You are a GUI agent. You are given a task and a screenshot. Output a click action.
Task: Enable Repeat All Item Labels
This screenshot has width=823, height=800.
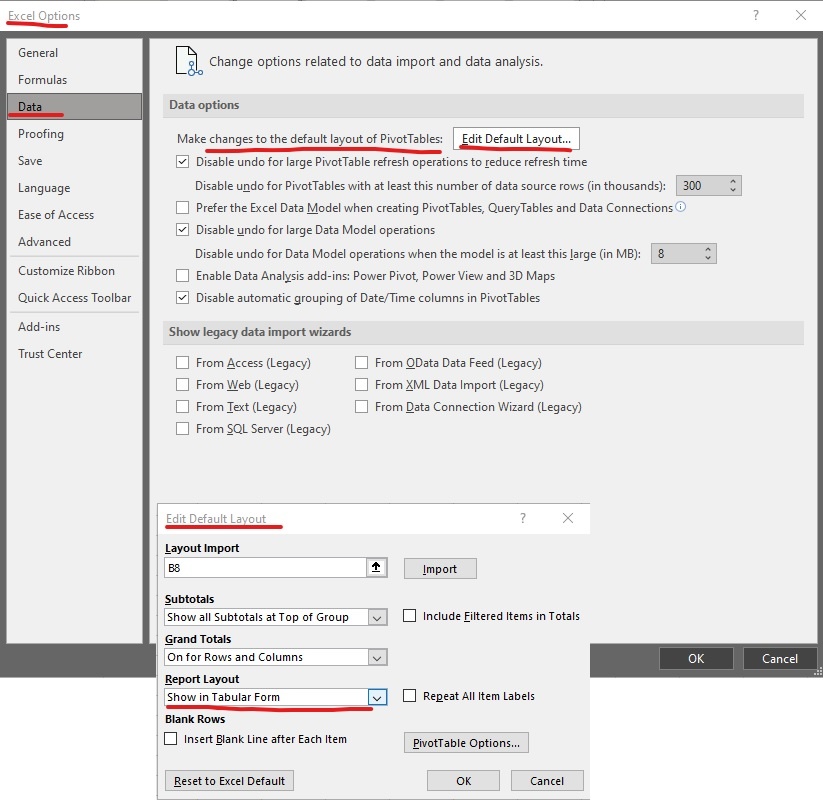coord(409,696)
